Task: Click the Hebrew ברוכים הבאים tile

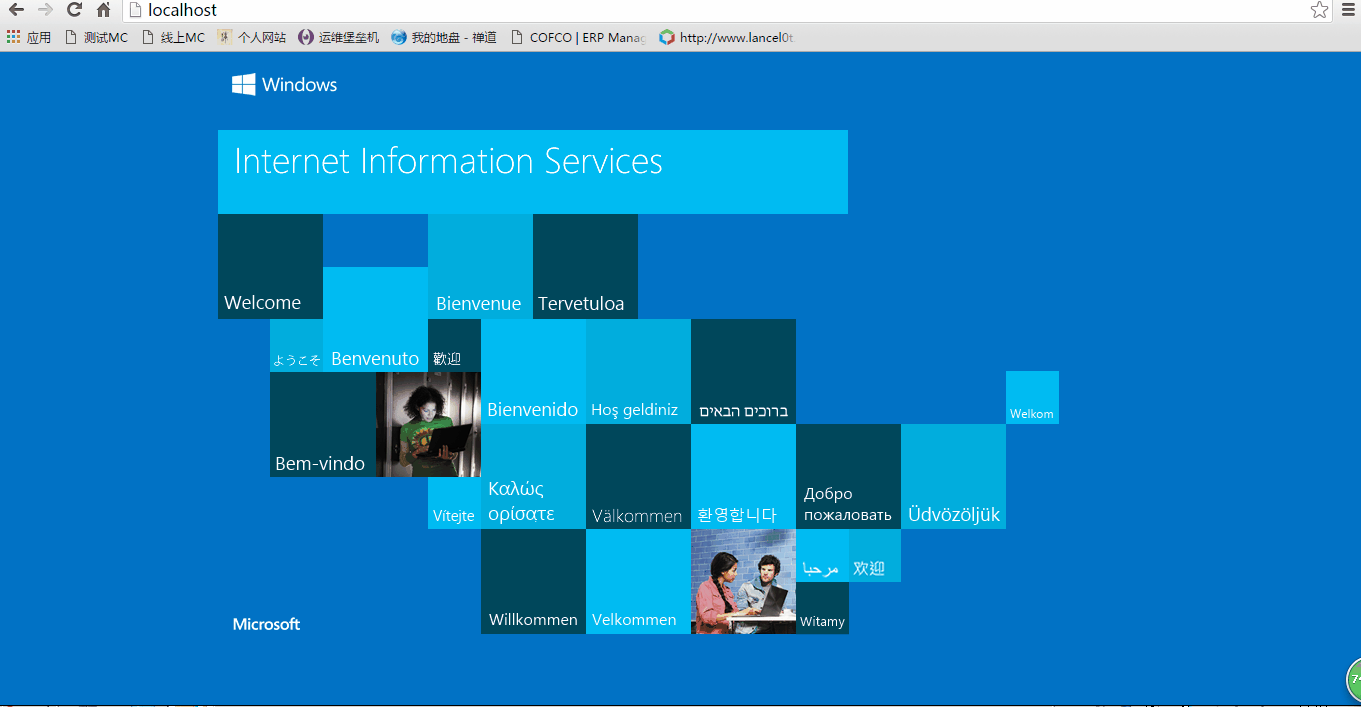Action: (x=743, y=371)
